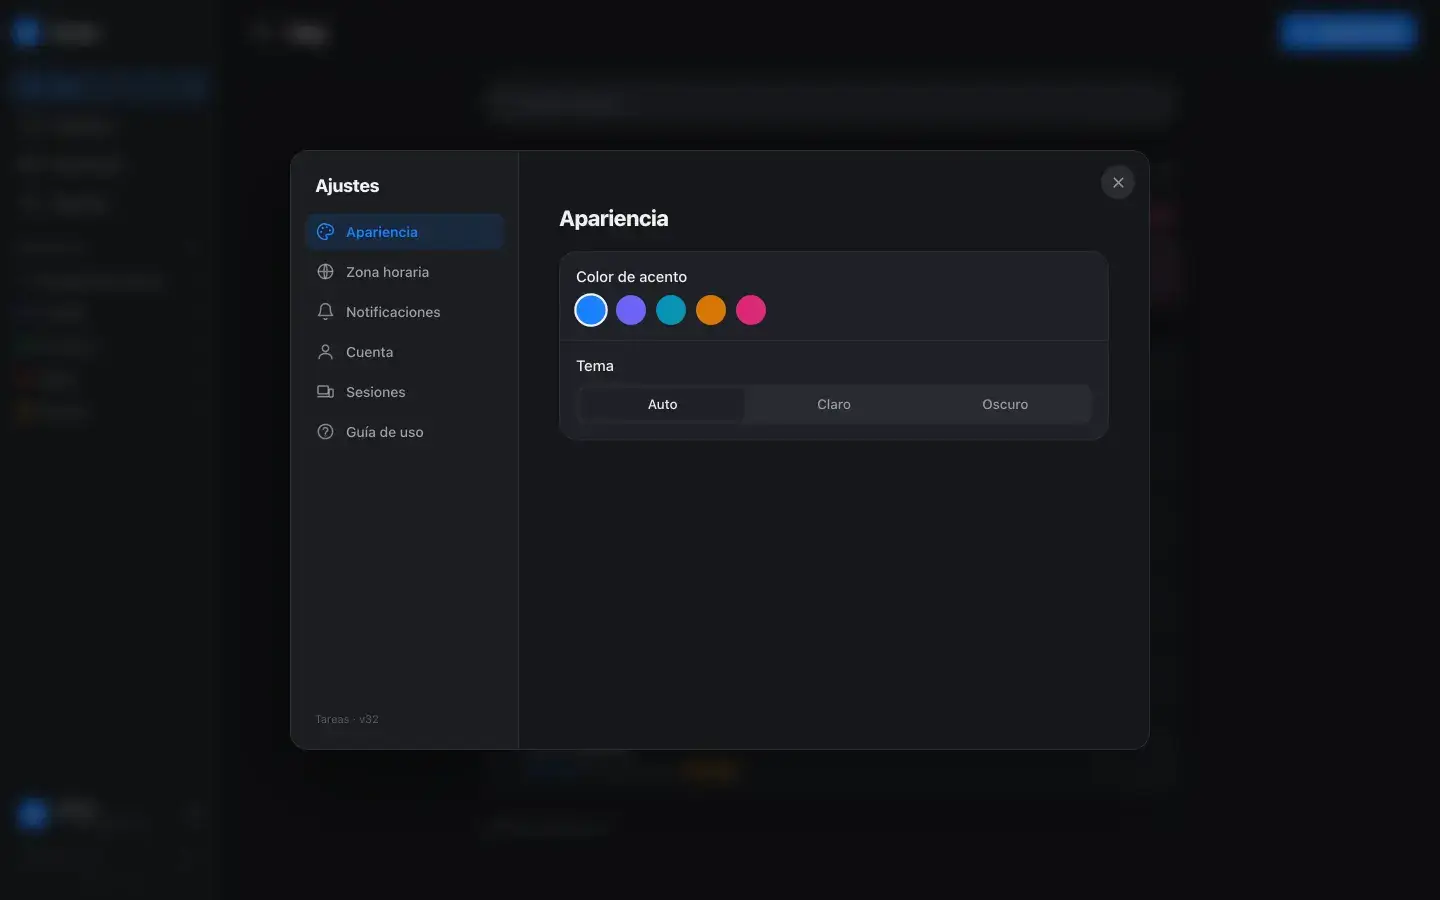Screen dimensions: 1440x900
Task: Click the Color de acento label
Action: pyautogui.click(x=631, y=277)
